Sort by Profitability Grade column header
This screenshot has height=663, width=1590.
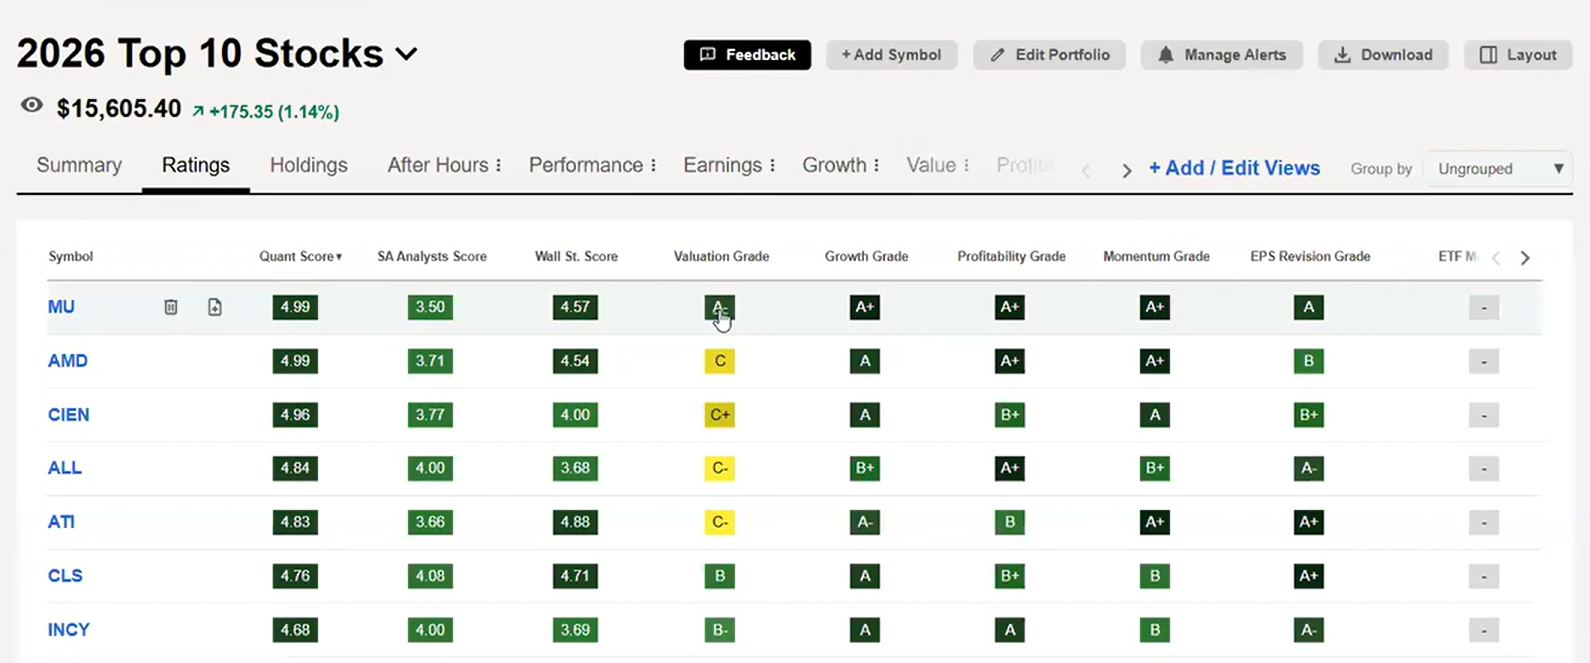[1011, 257]
